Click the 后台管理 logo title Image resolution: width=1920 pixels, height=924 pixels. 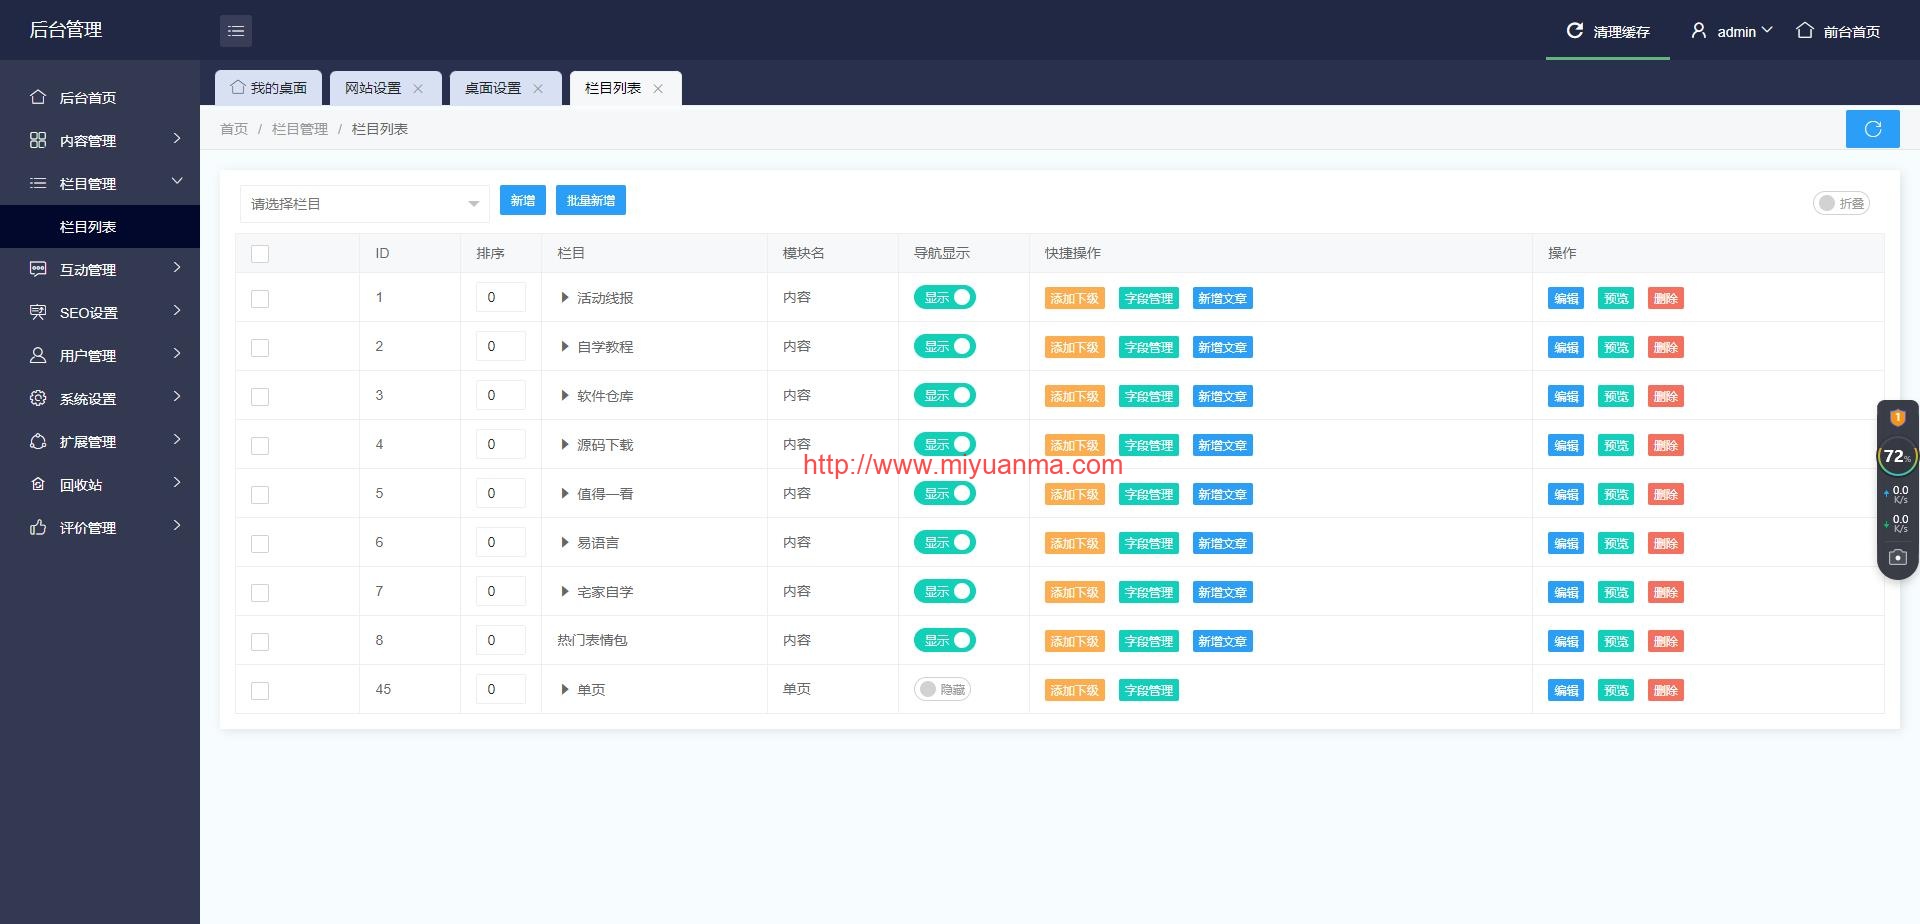click(66, 30)
